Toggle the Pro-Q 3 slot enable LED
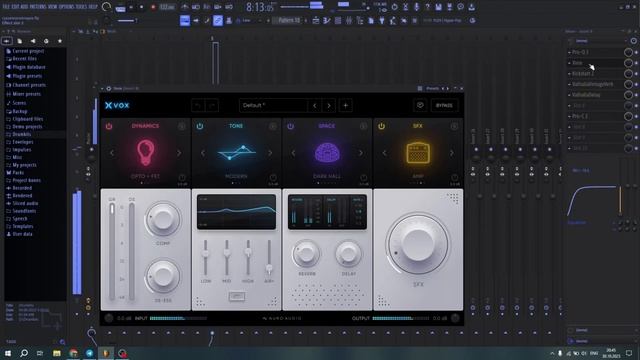Screen dimensions: 640x360 [636, 52]
